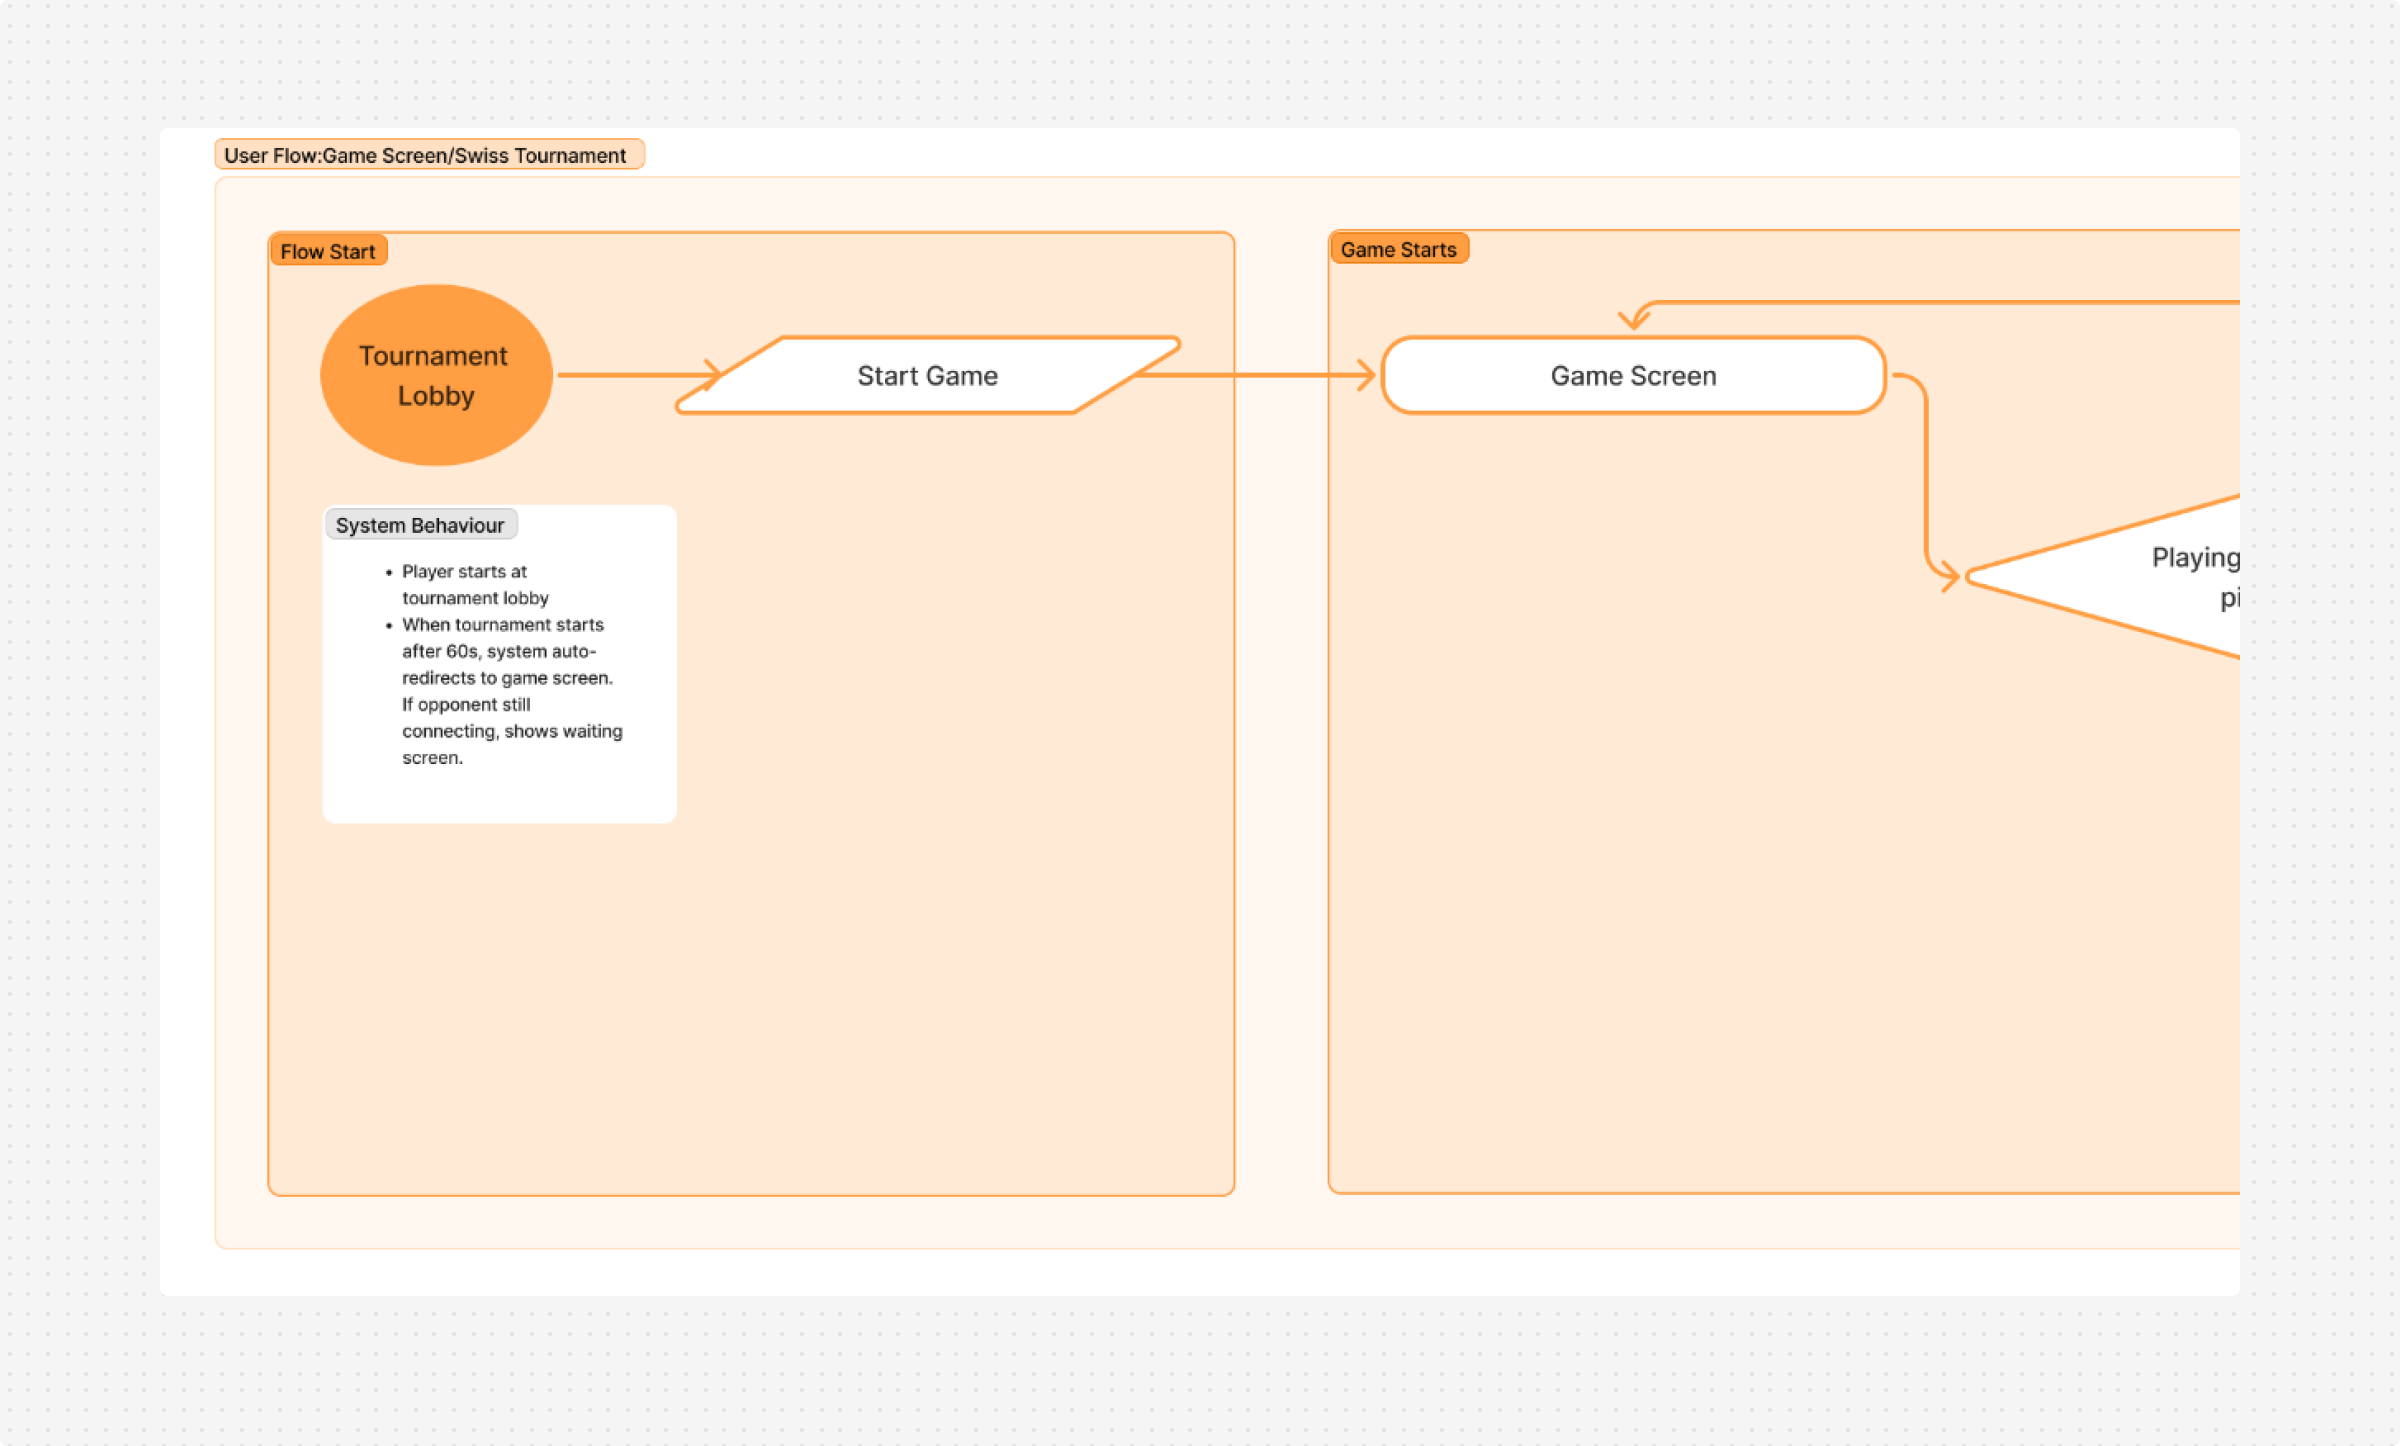This screenshot has width=2400, height=1446.
Task: Select the Game Starts section label
Action: 1398,249
